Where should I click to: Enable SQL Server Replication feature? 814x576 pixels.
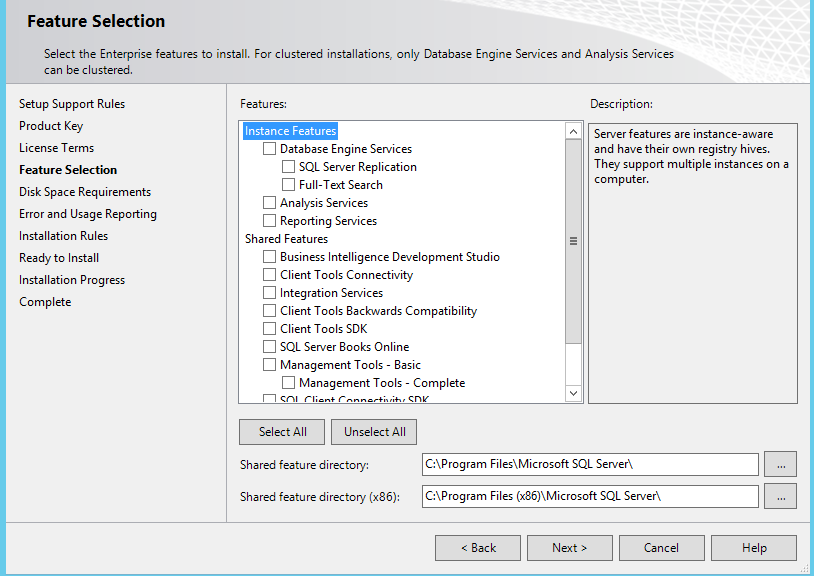[x=288, y=167]
